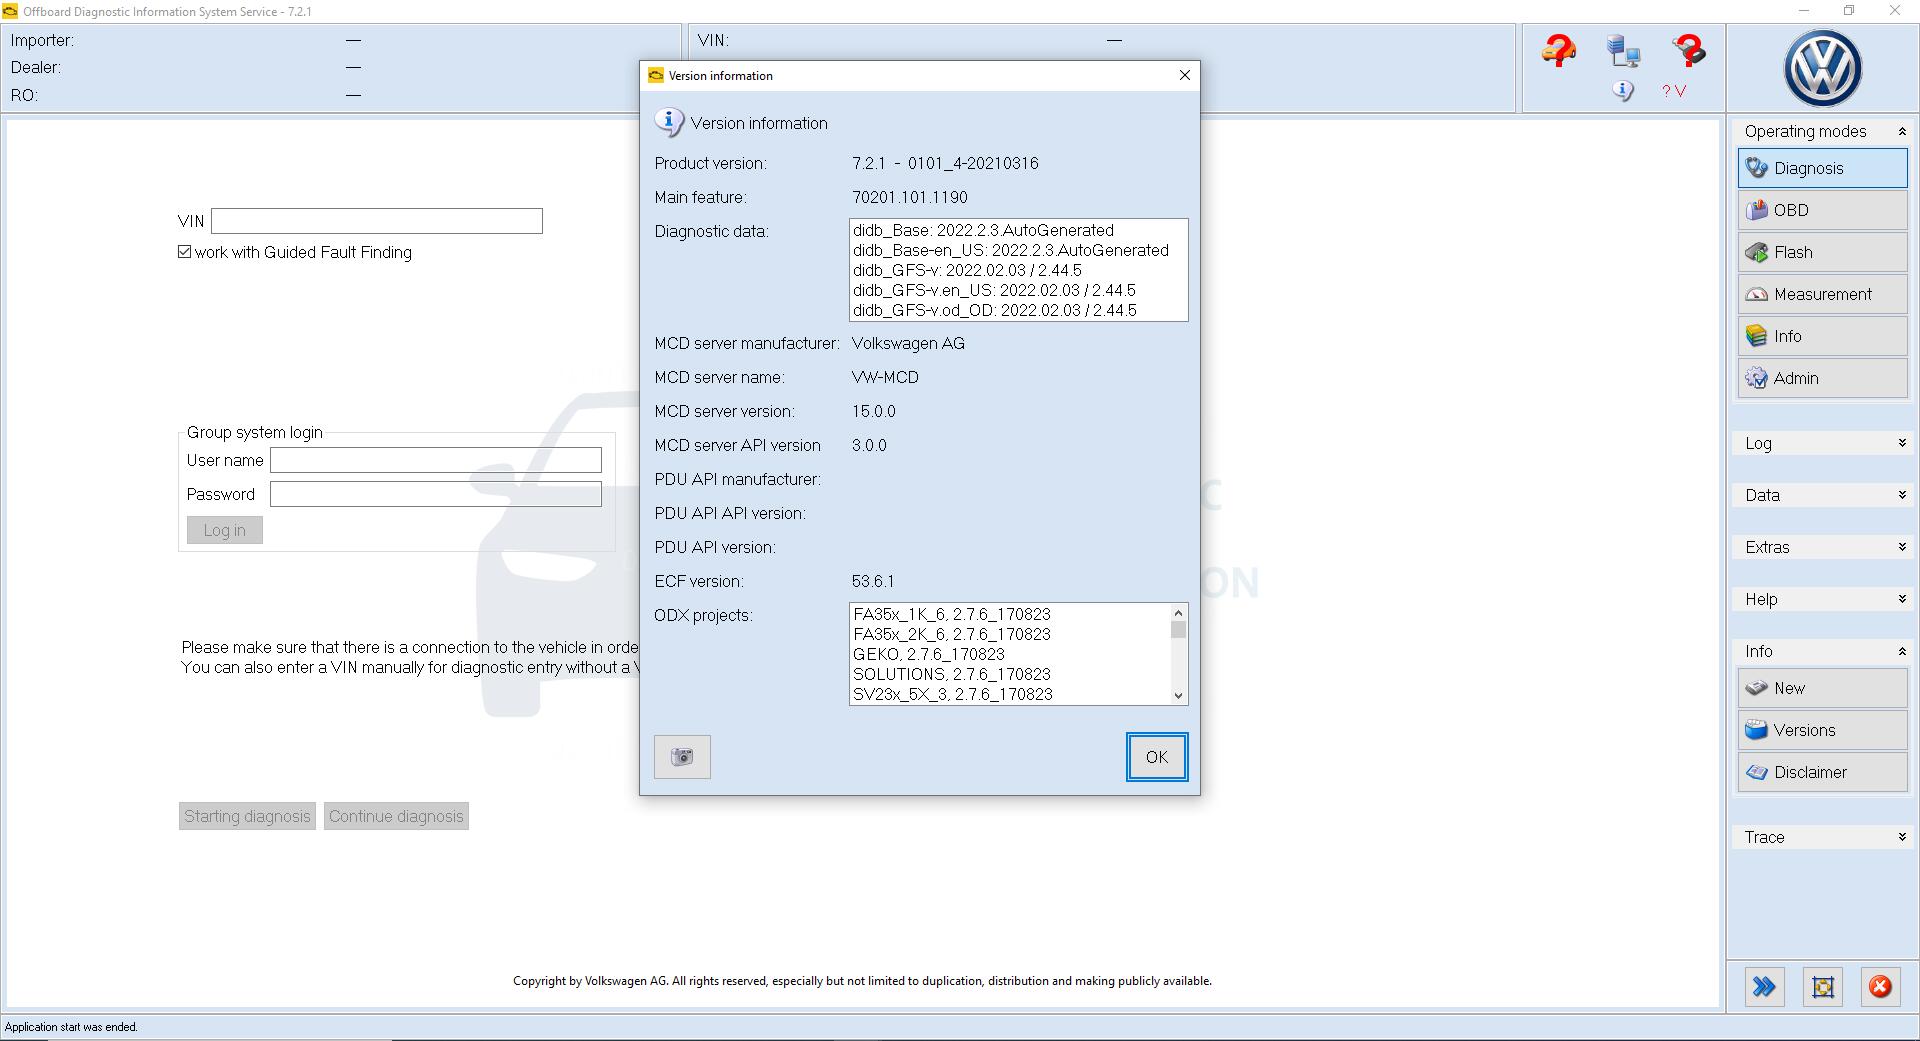Screen dimensions: 1920x1041
Task: Select FA35x_2K_6 in ODX projects list
Action: 952,634
